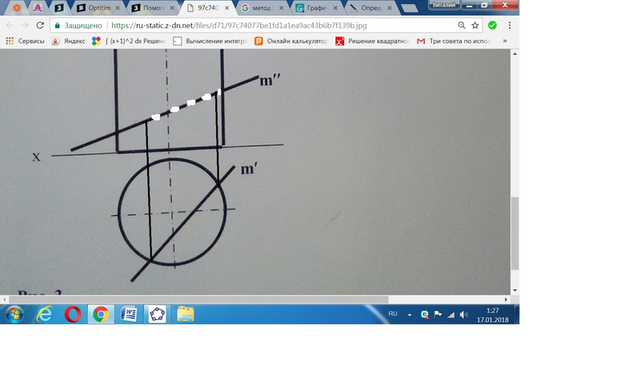Switch to the График tab
Viewport: 640px width, 374px height.
point(317,8)
